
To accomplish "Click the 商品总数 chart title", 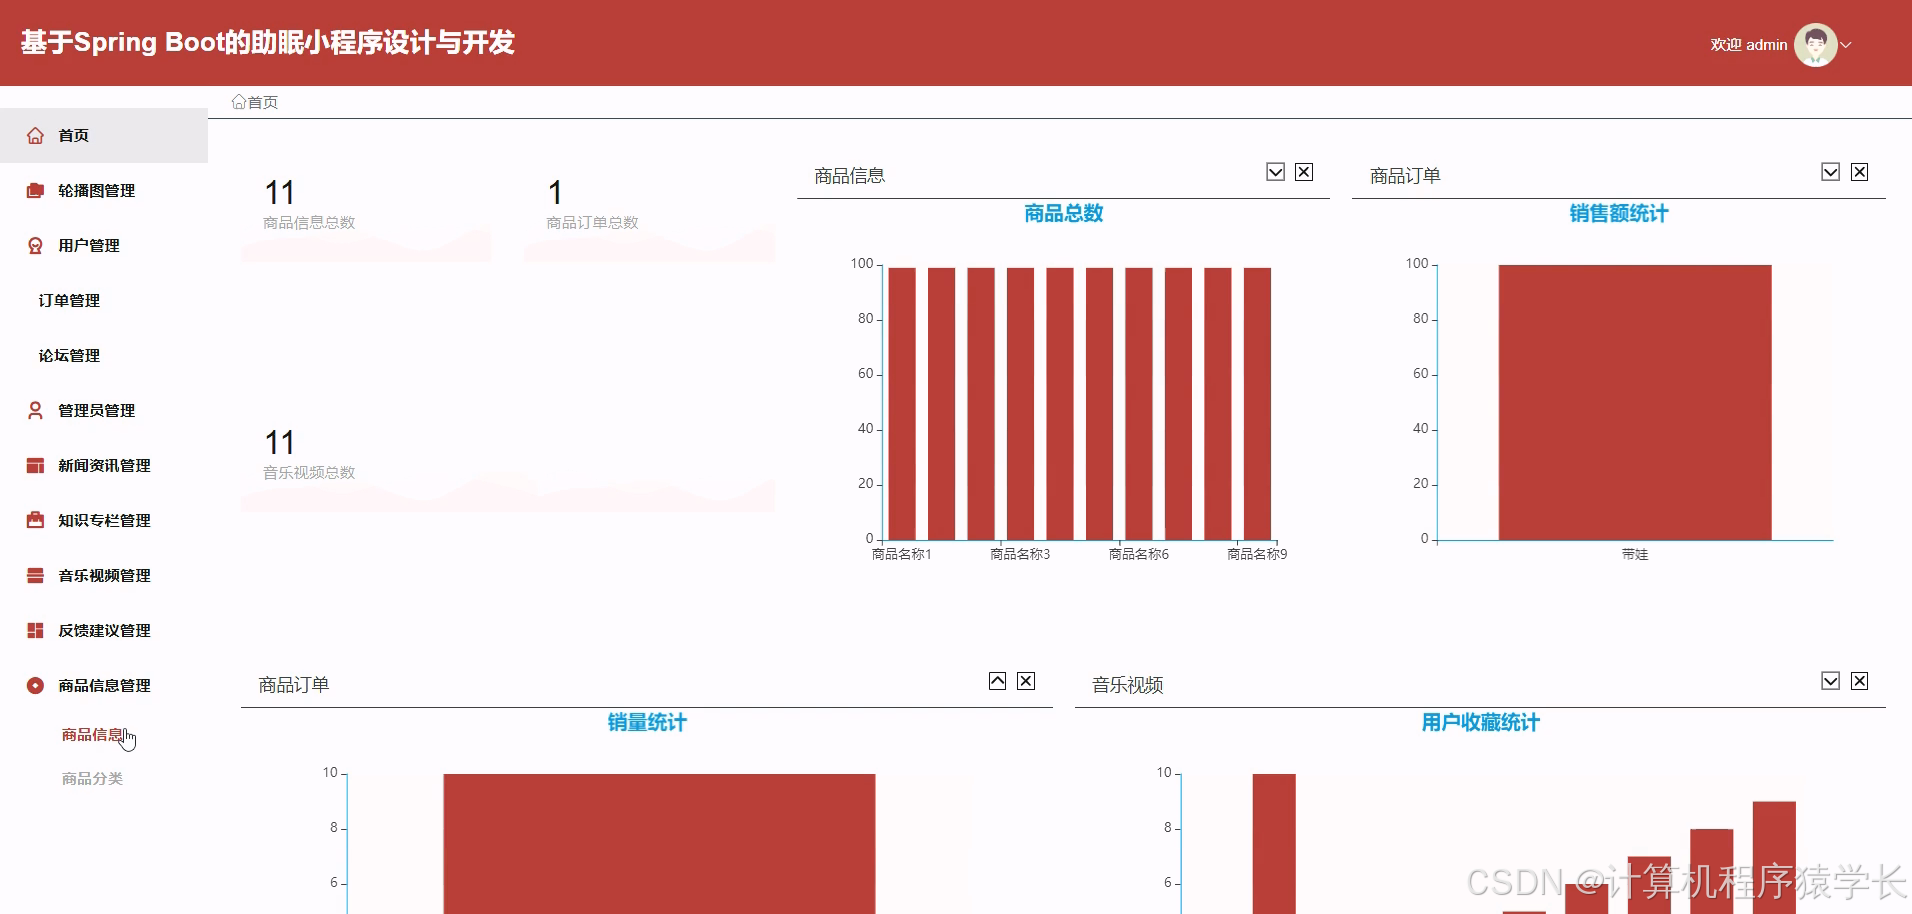I will 1064,213.
